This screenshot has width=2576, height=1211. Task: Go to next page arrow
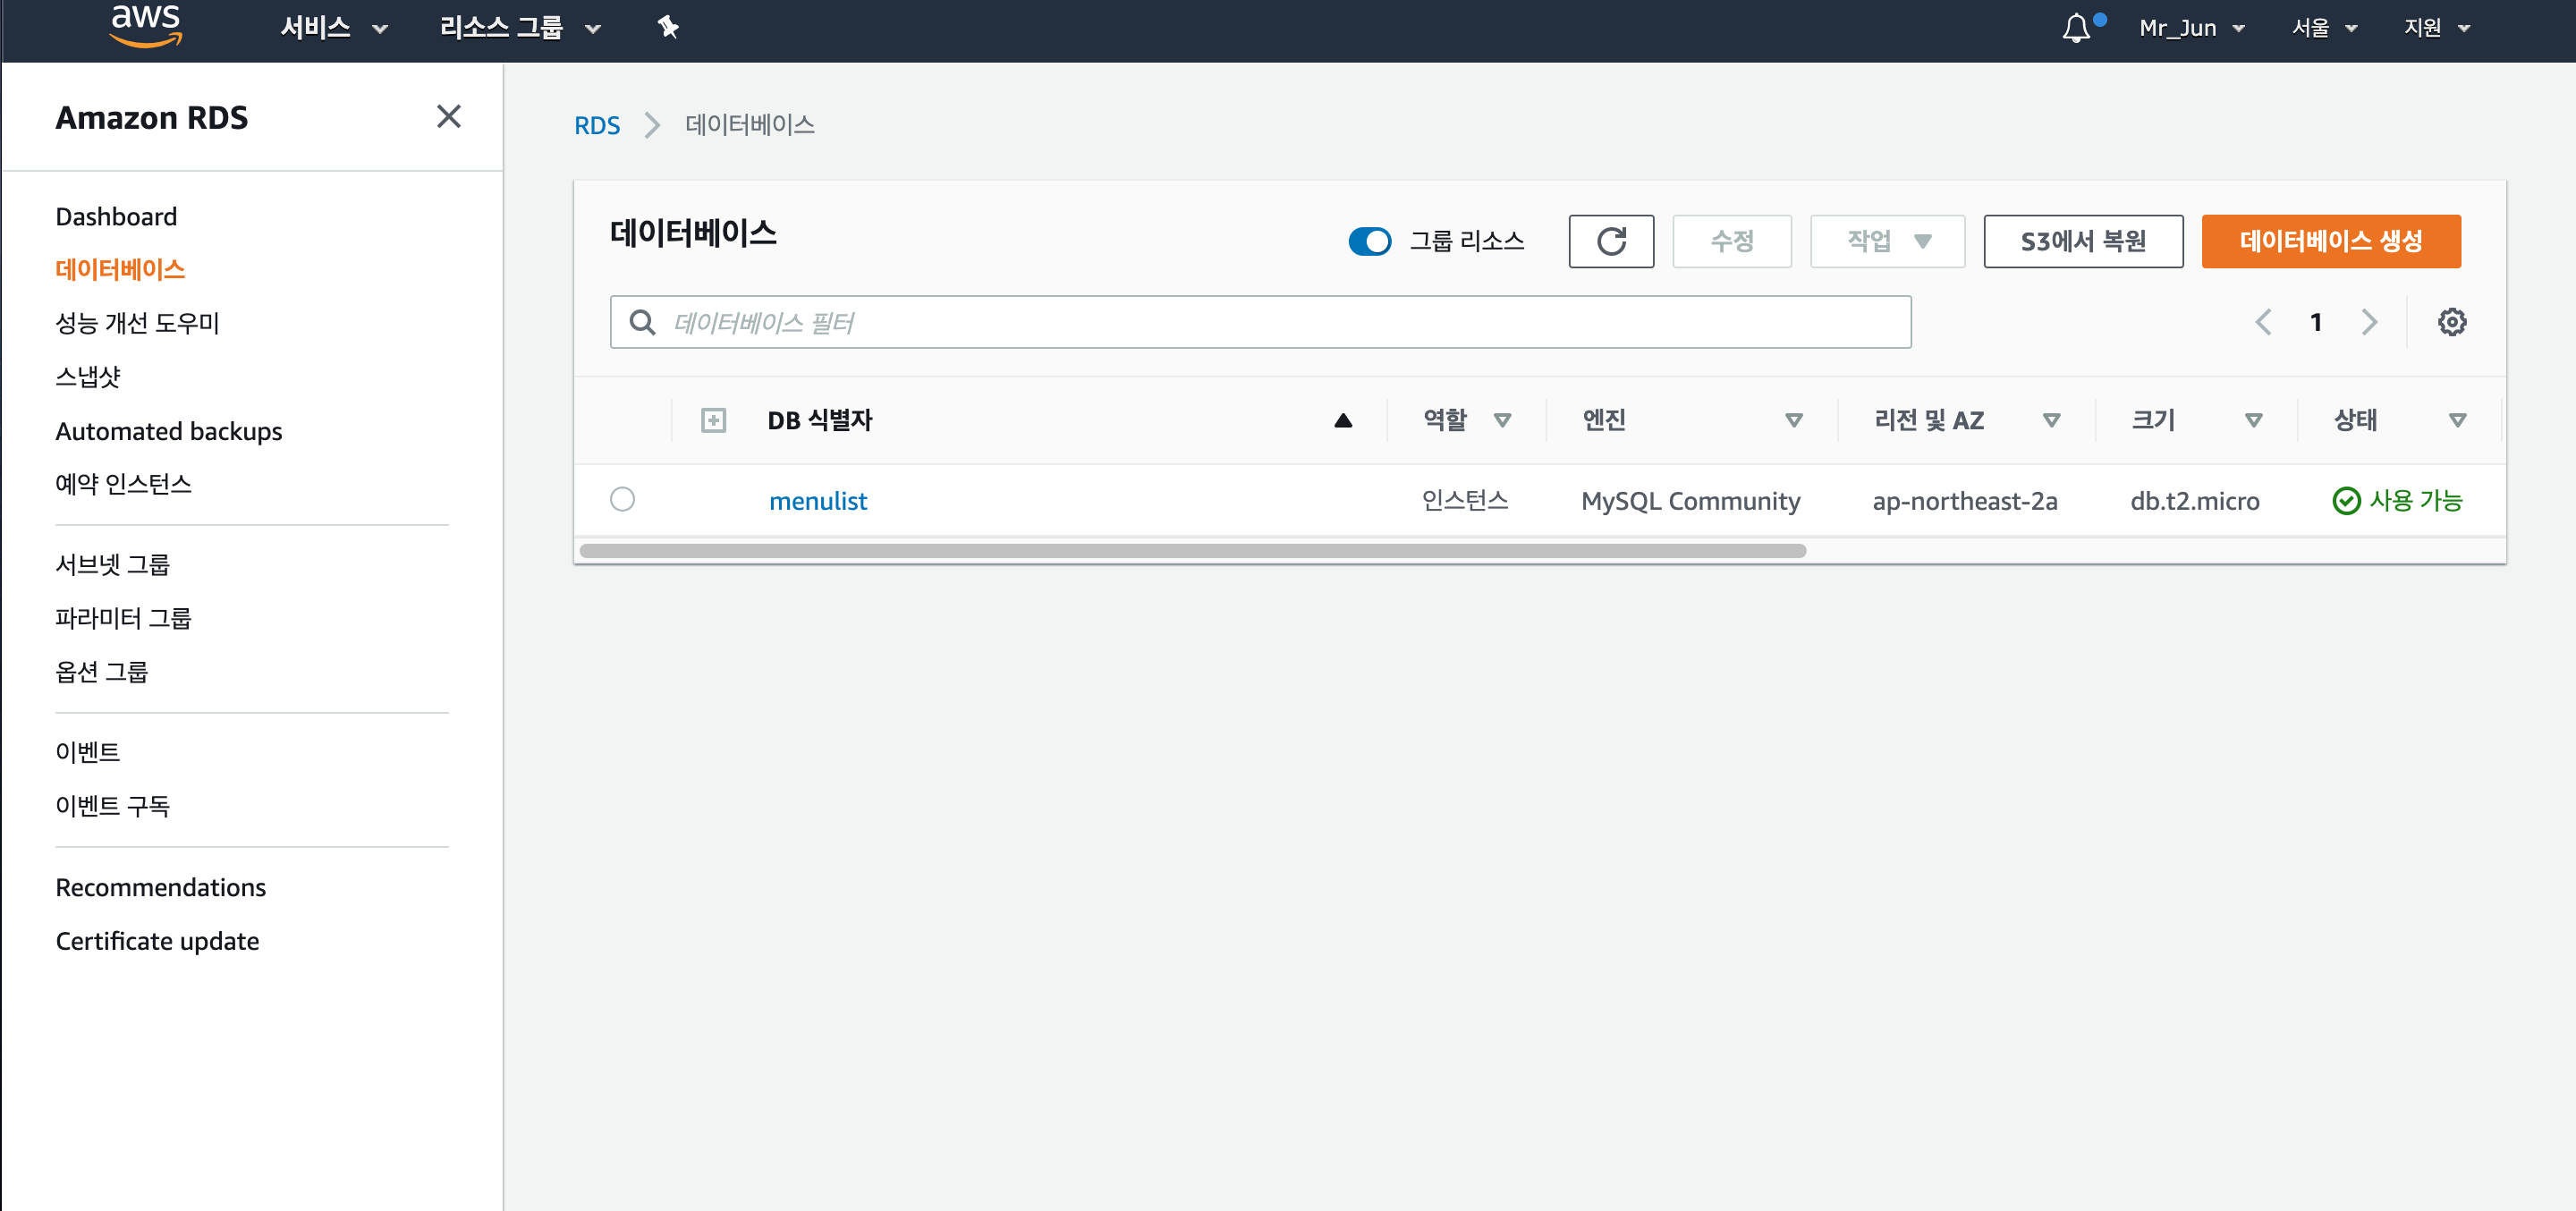point(2368,322)
